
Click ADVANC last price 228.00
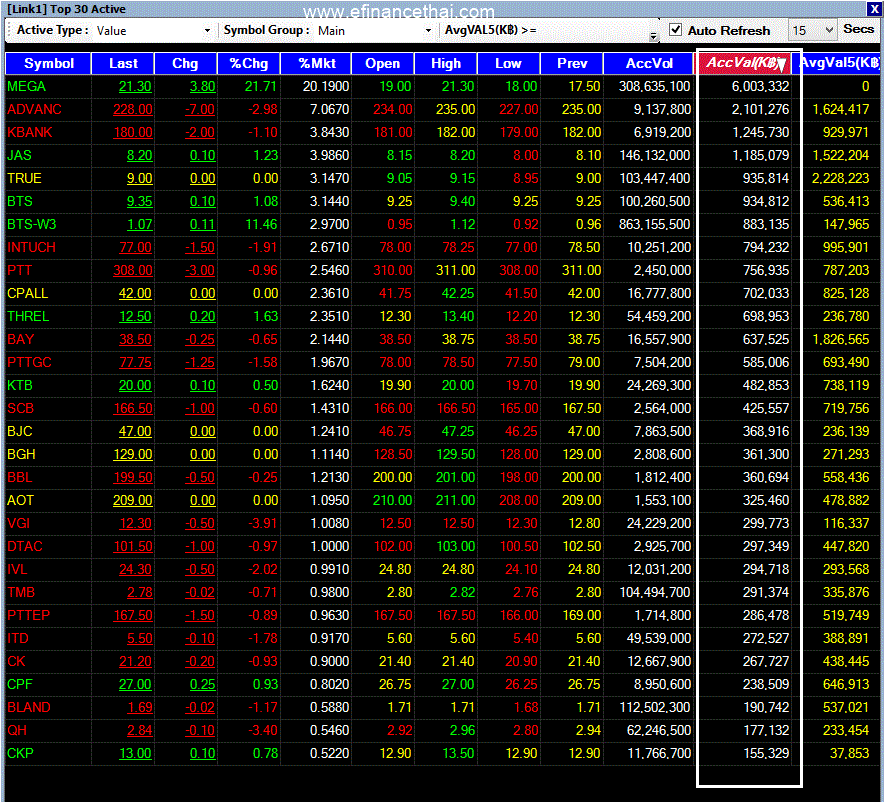(132, 109)
